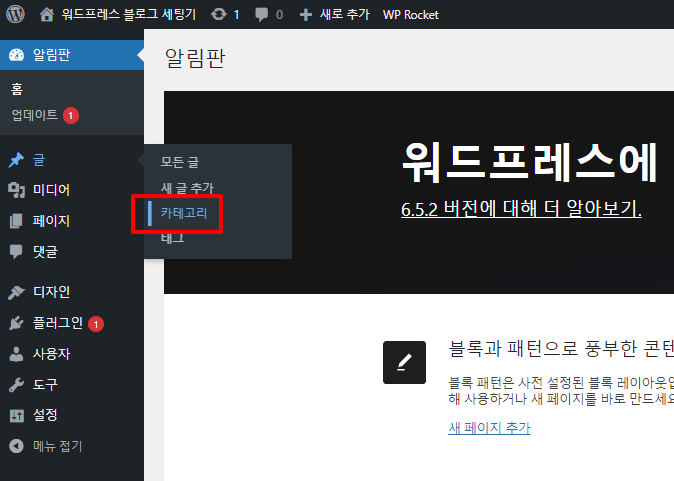Go to 홈 submenu item
This screenshot has width=674, height=481.
click(x=17, y=89)
